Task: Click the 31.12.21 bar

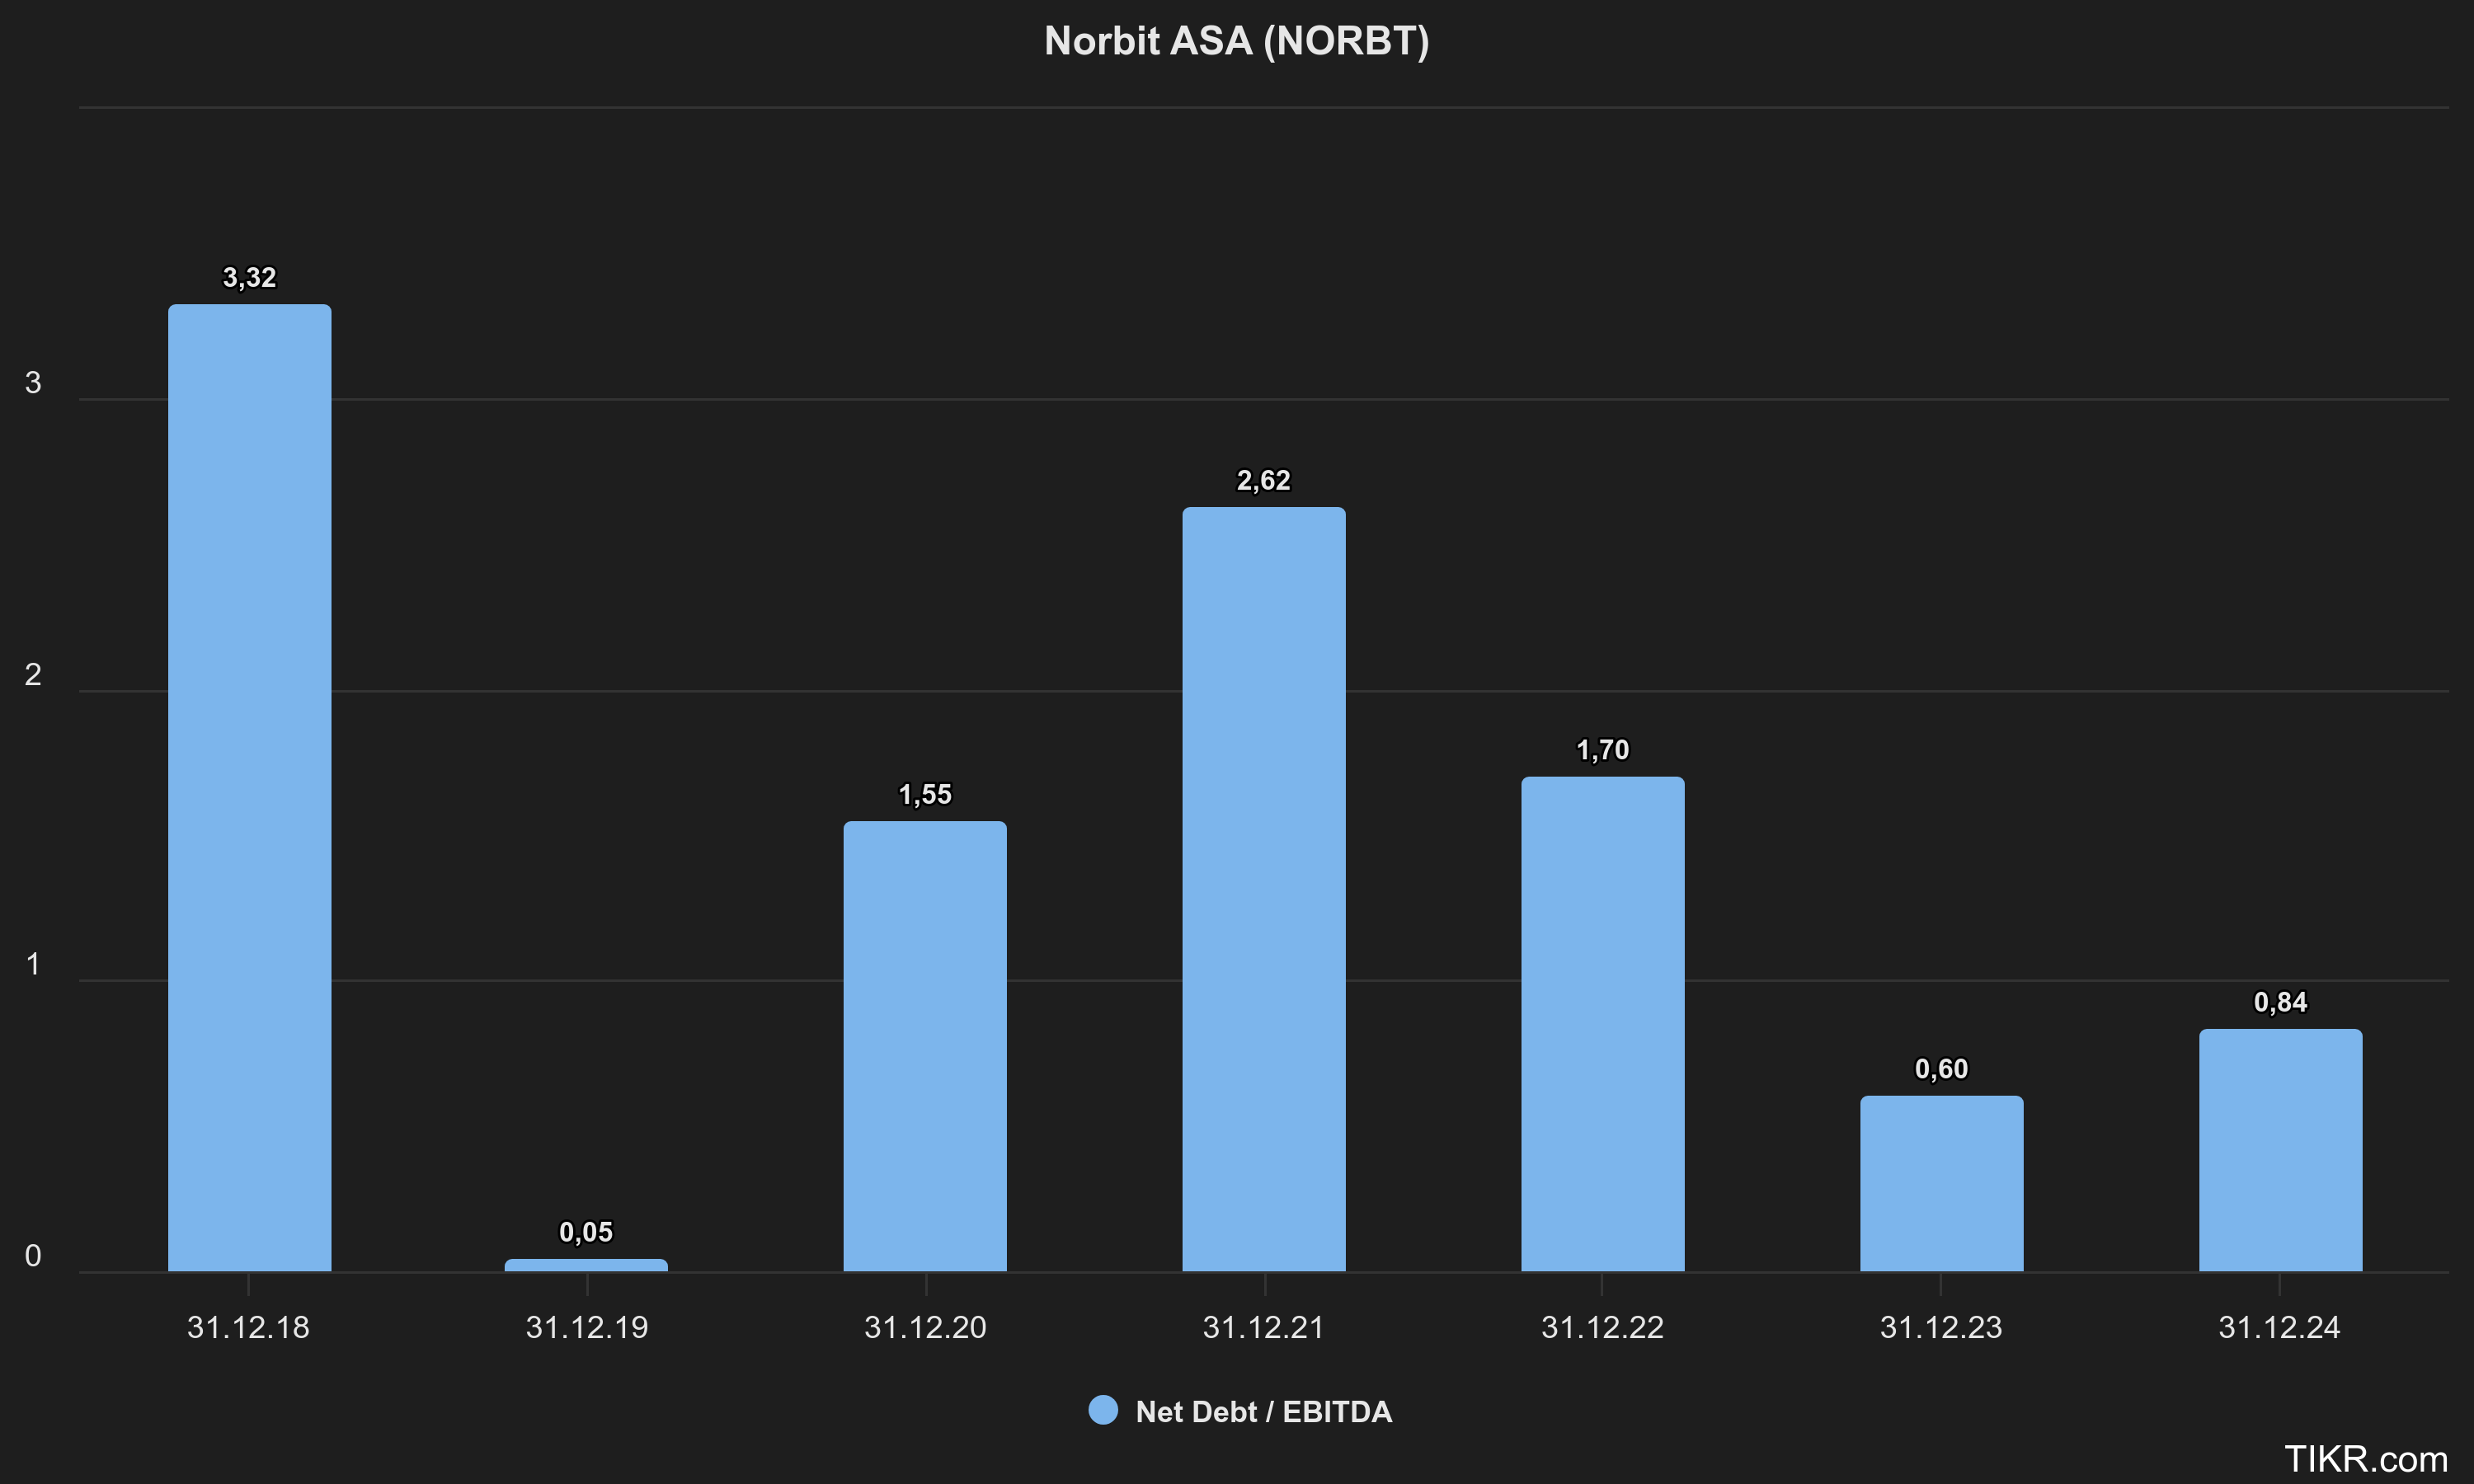Action: coord(1263,889)
